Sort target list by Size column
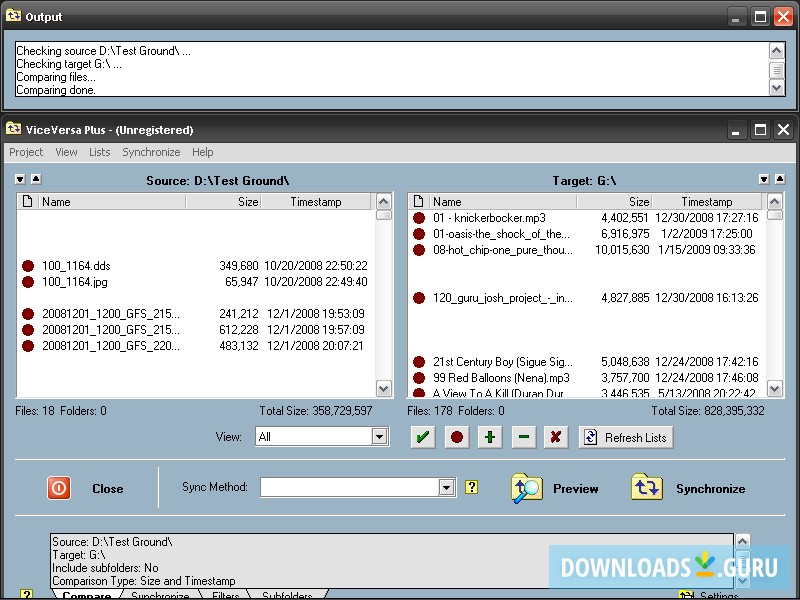Screen dimensions: 800x600 (614, 202)
